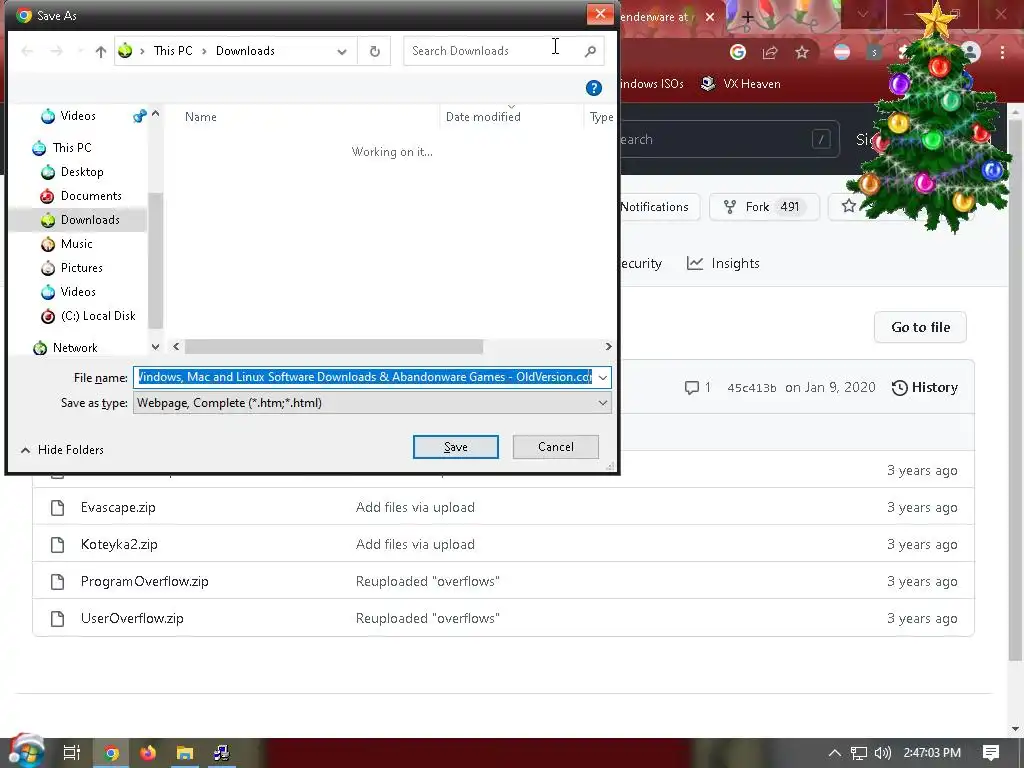Click horizontal scrollbar left arrow

[x=176, y=347]
